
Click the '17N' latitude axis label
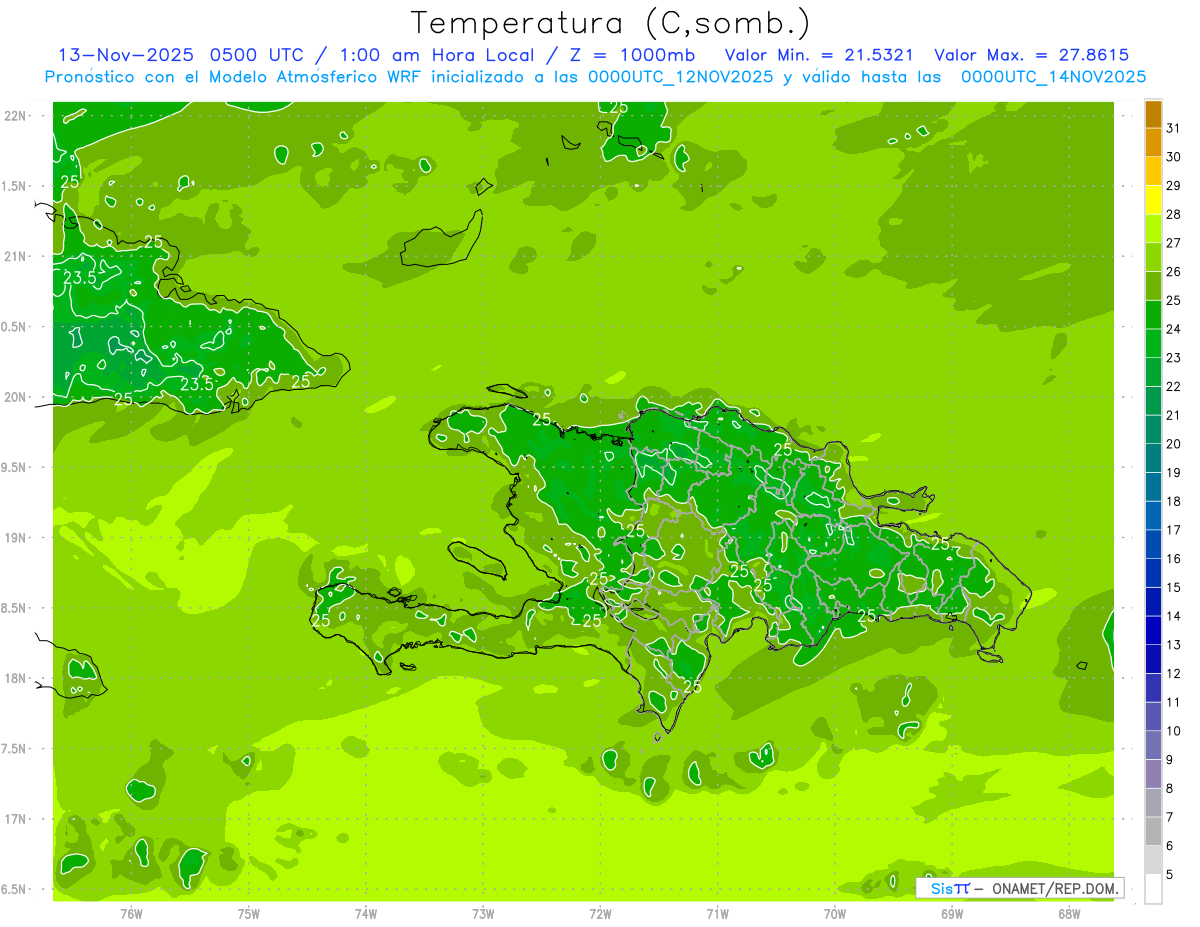click(x=15, y=820)
